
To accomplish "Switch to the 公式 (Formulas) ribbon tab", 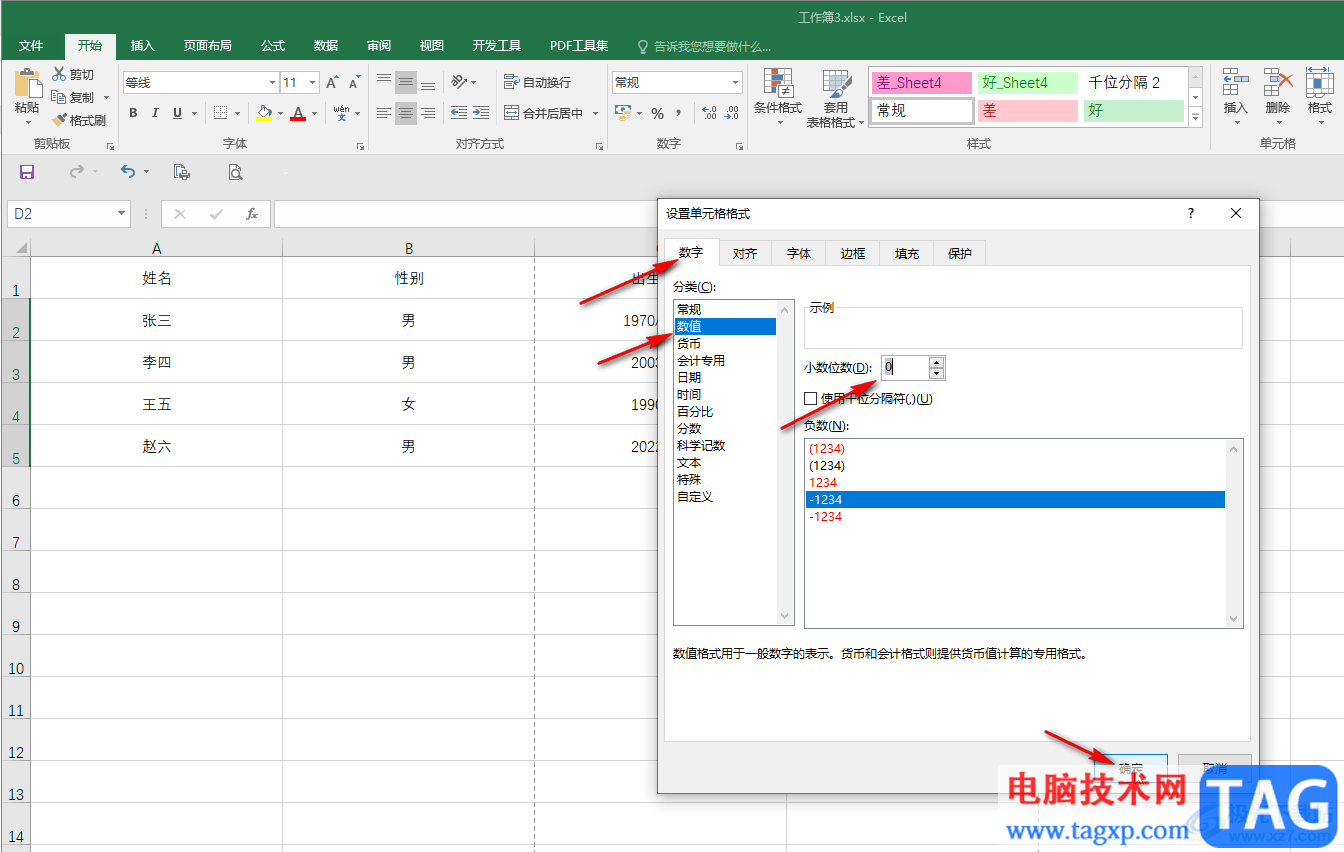I will [x=273, y=46].
